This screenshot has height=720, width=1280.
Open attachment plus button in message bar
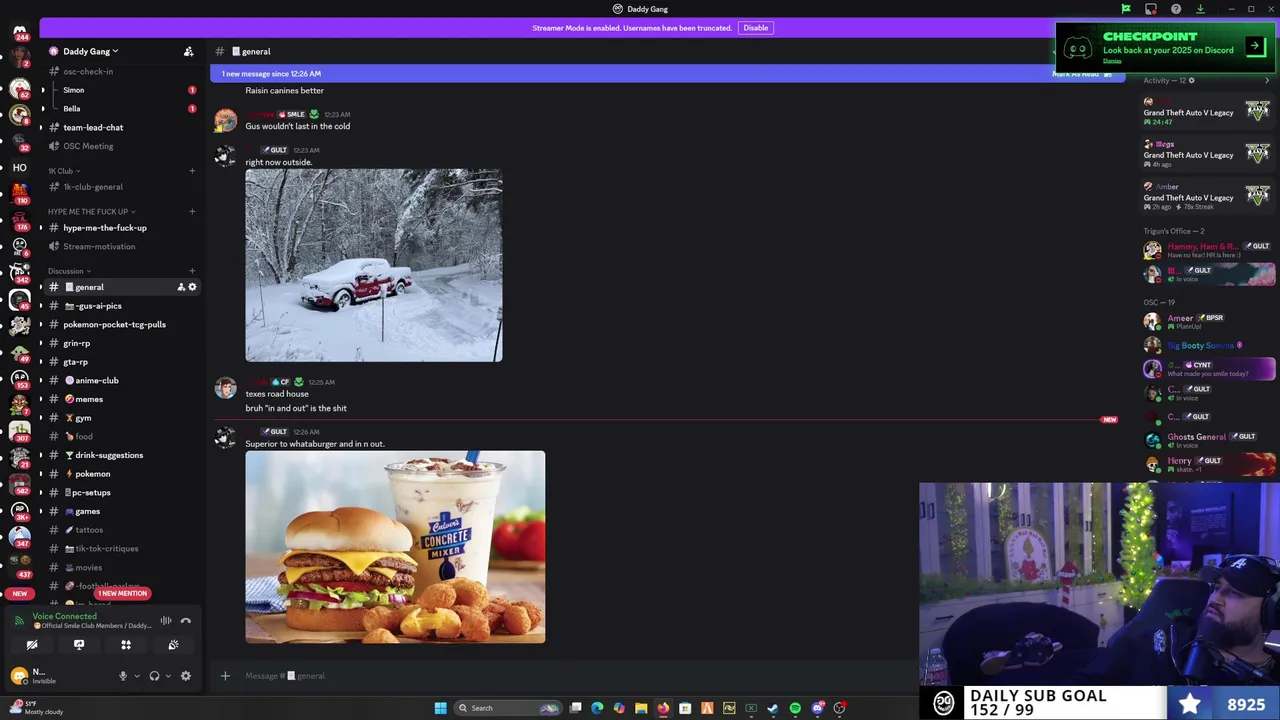[225, 676]
